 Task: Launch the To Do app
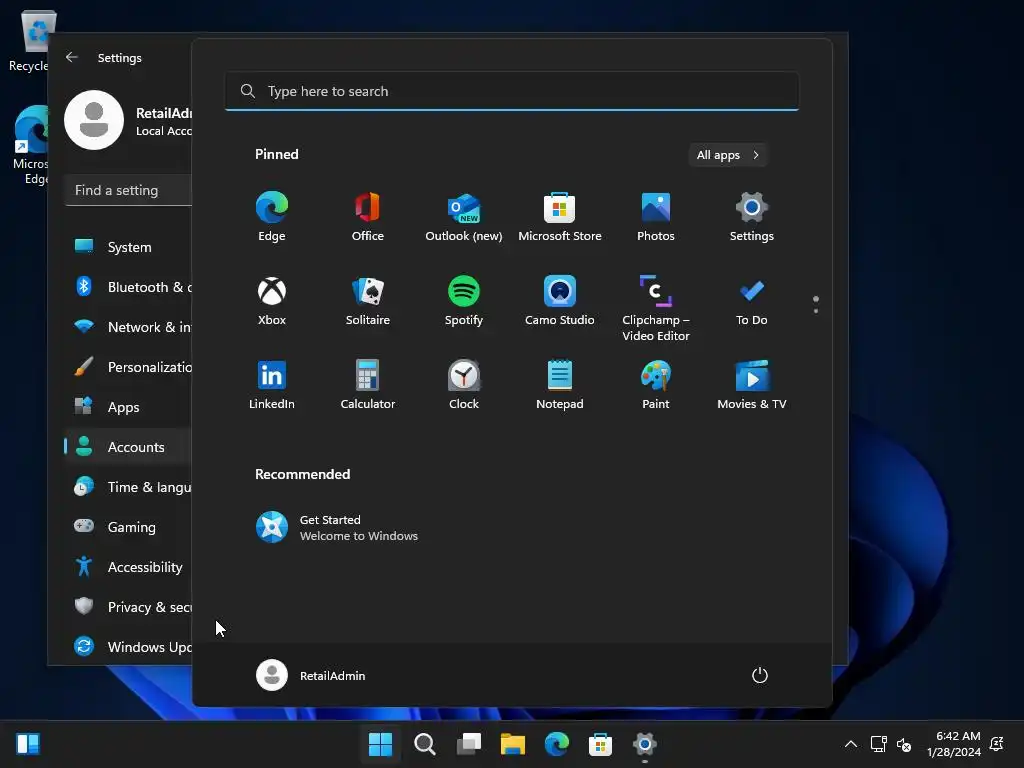tap(752, 301)
